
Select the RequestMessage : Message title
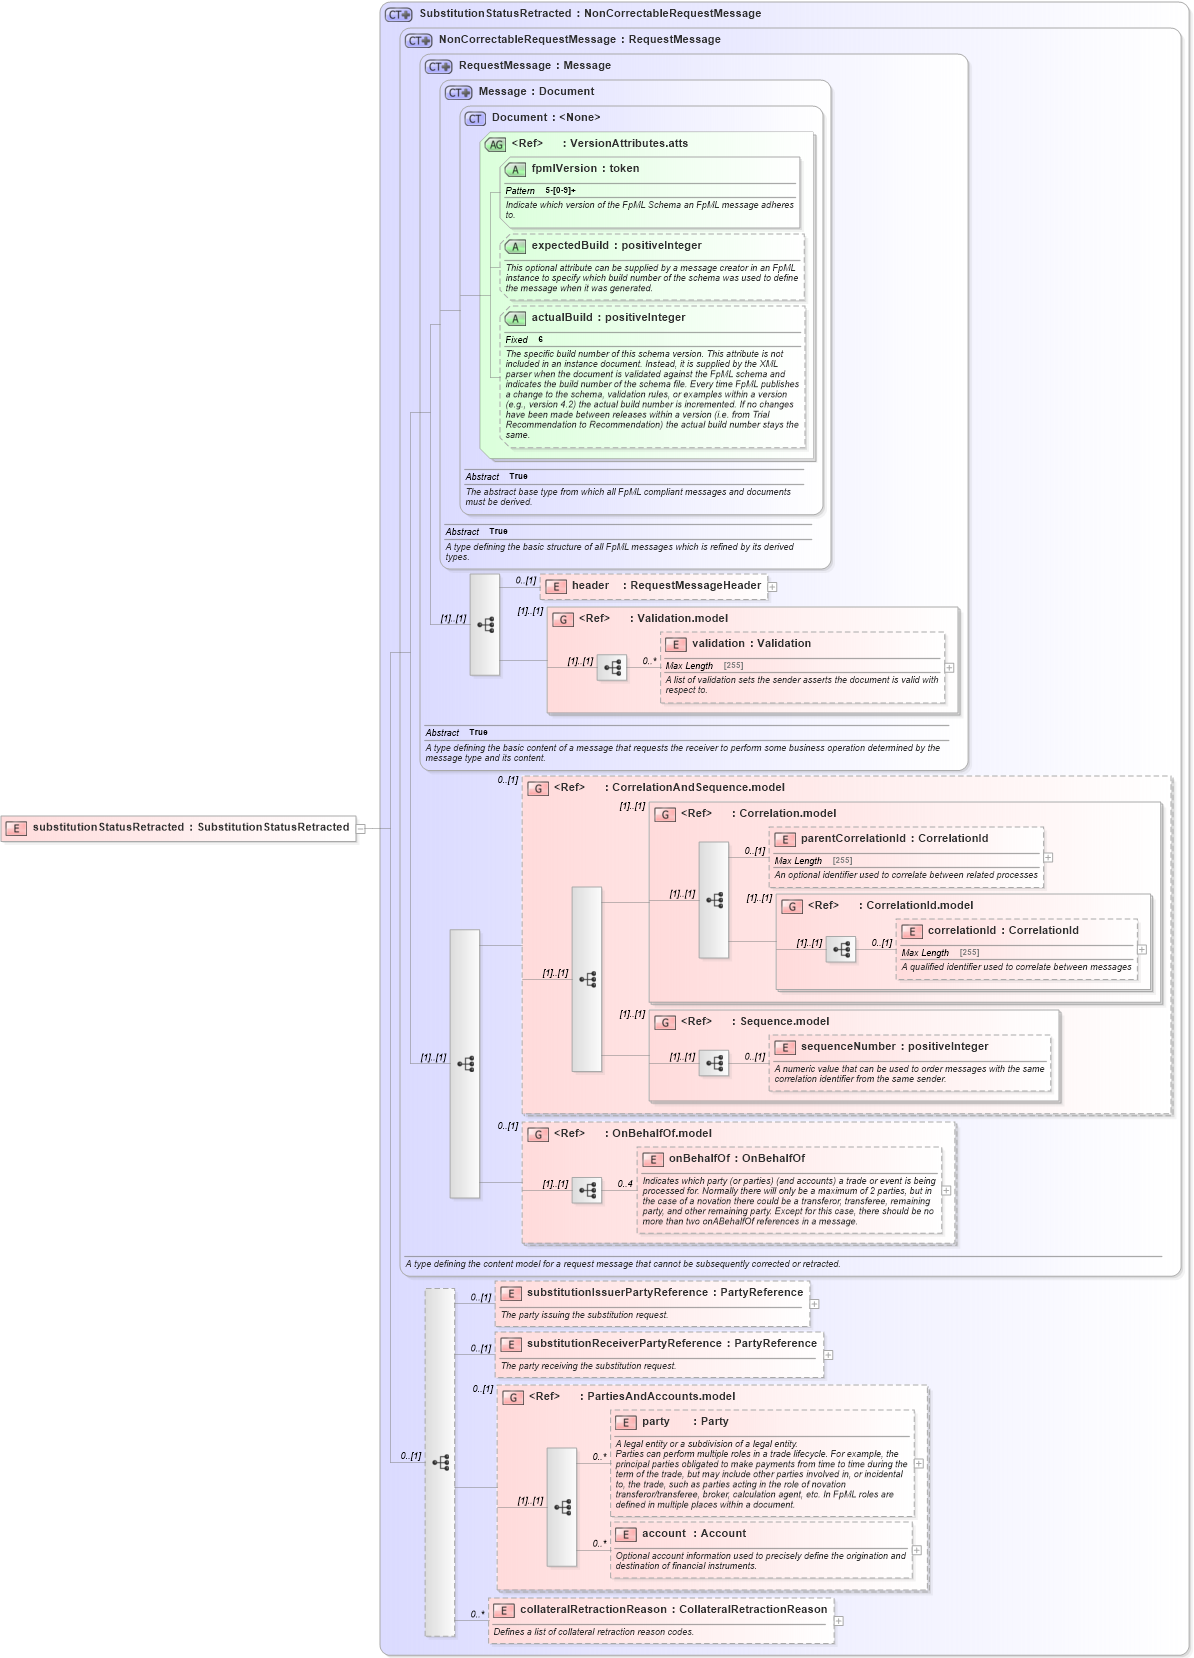coord(534,66)
